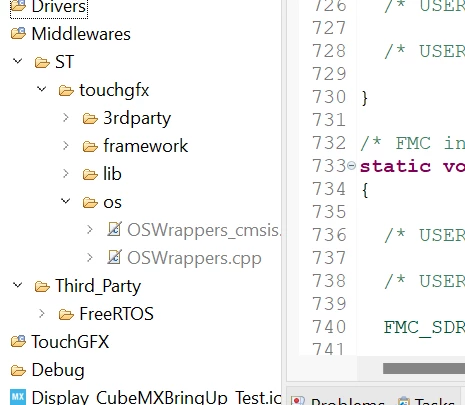Click the Middlewares folder icon
This screenshot has height=405, width=465.
pos(18,33)
